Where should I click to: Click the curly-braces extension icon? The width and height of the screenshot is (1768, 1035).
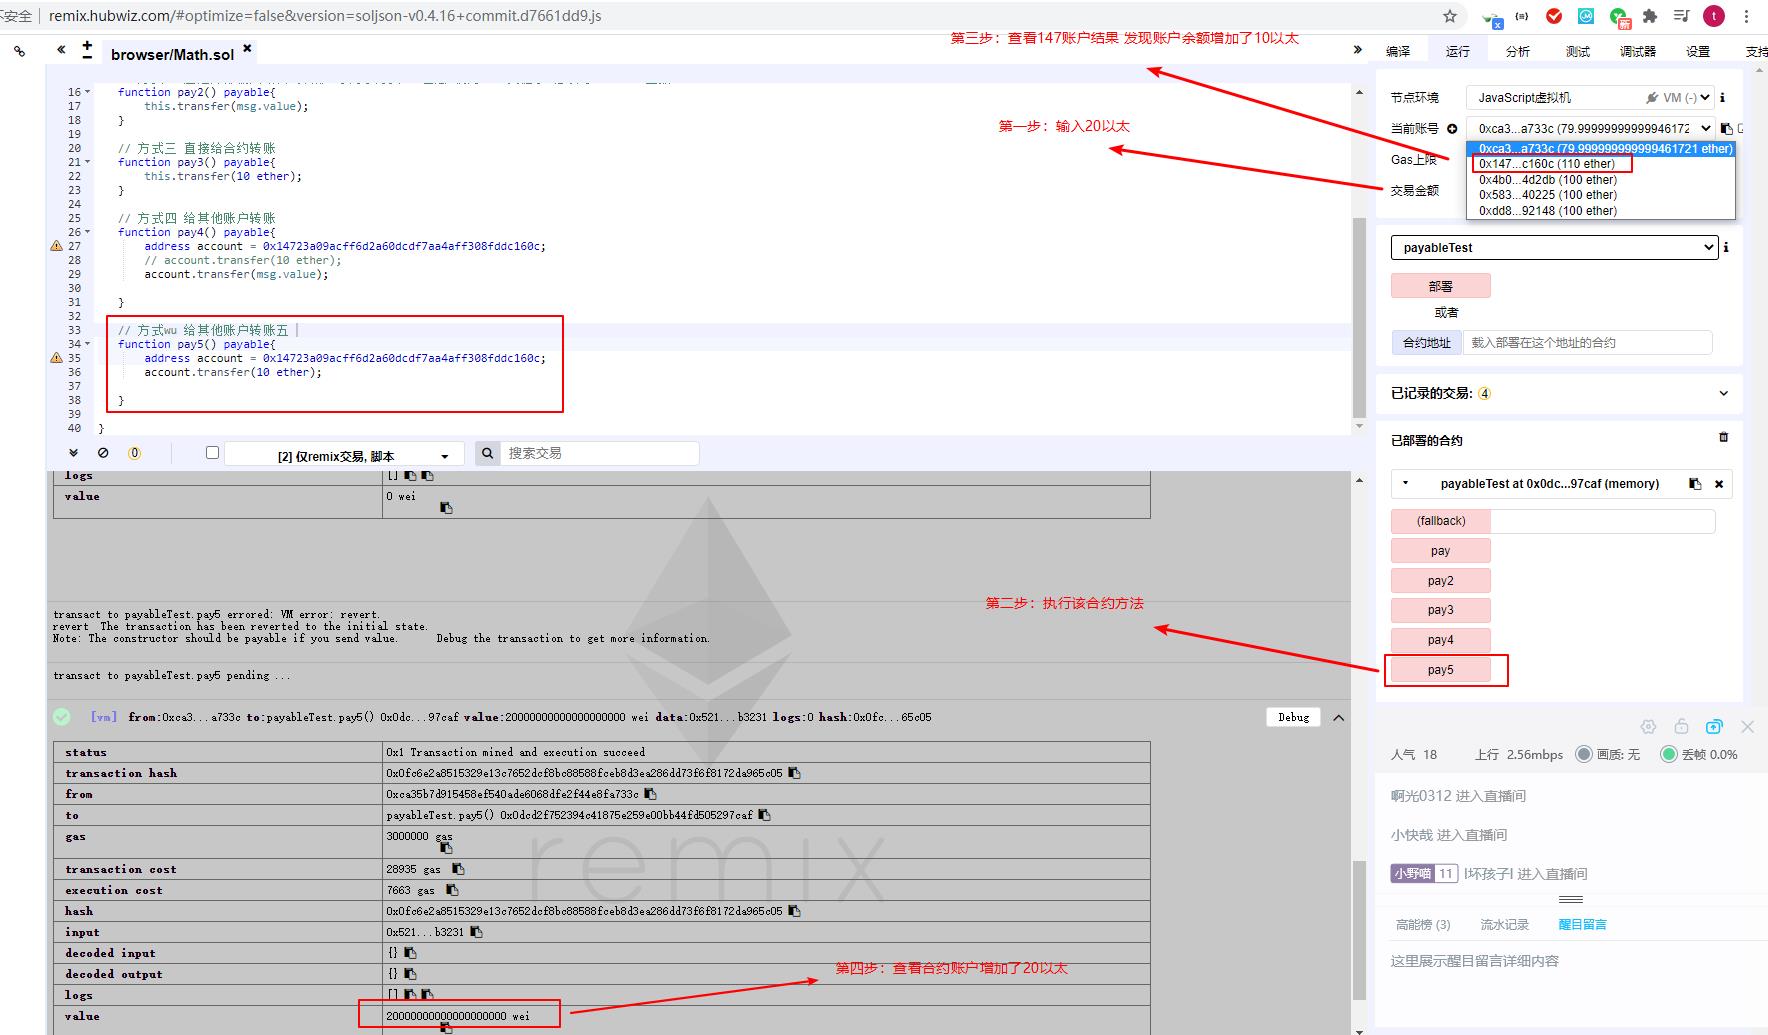[x=1522, y=16]
